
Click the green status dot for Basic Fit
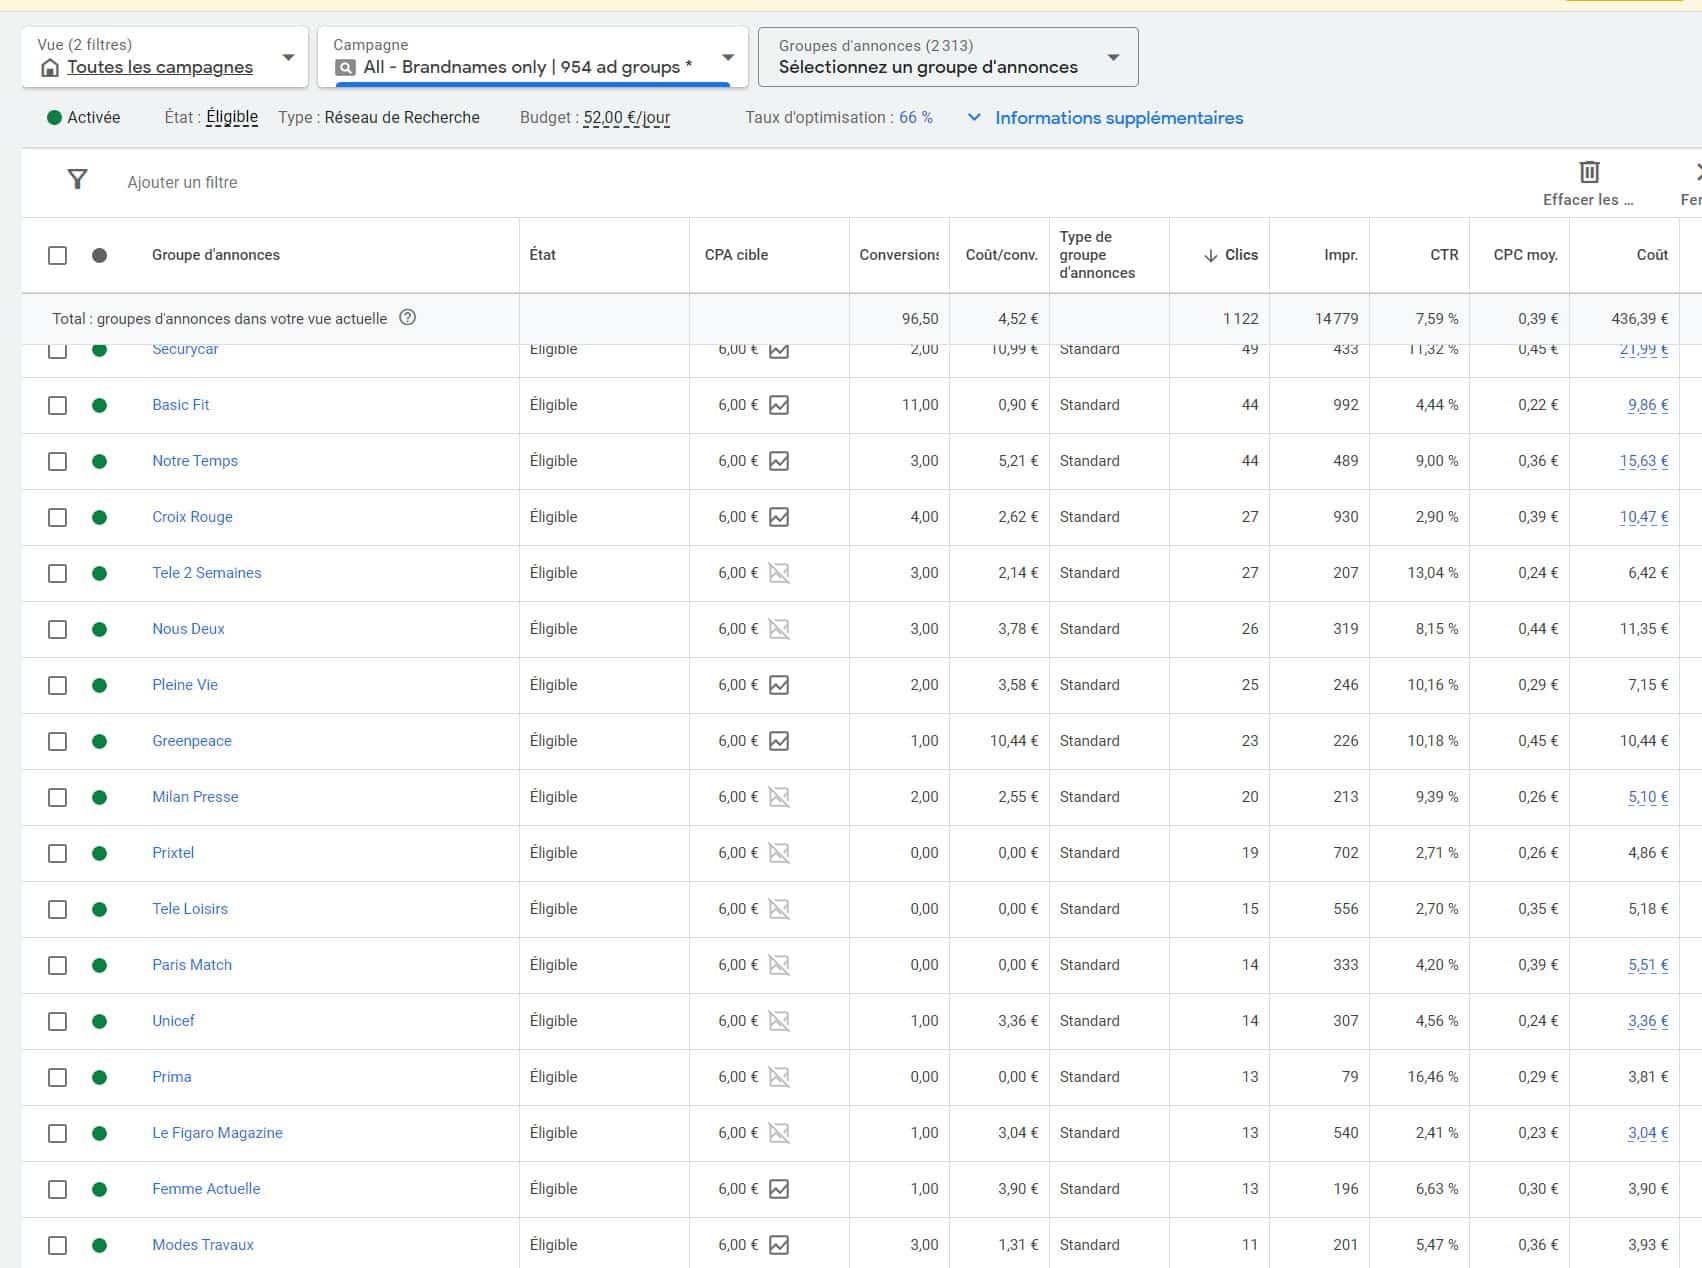99,405
